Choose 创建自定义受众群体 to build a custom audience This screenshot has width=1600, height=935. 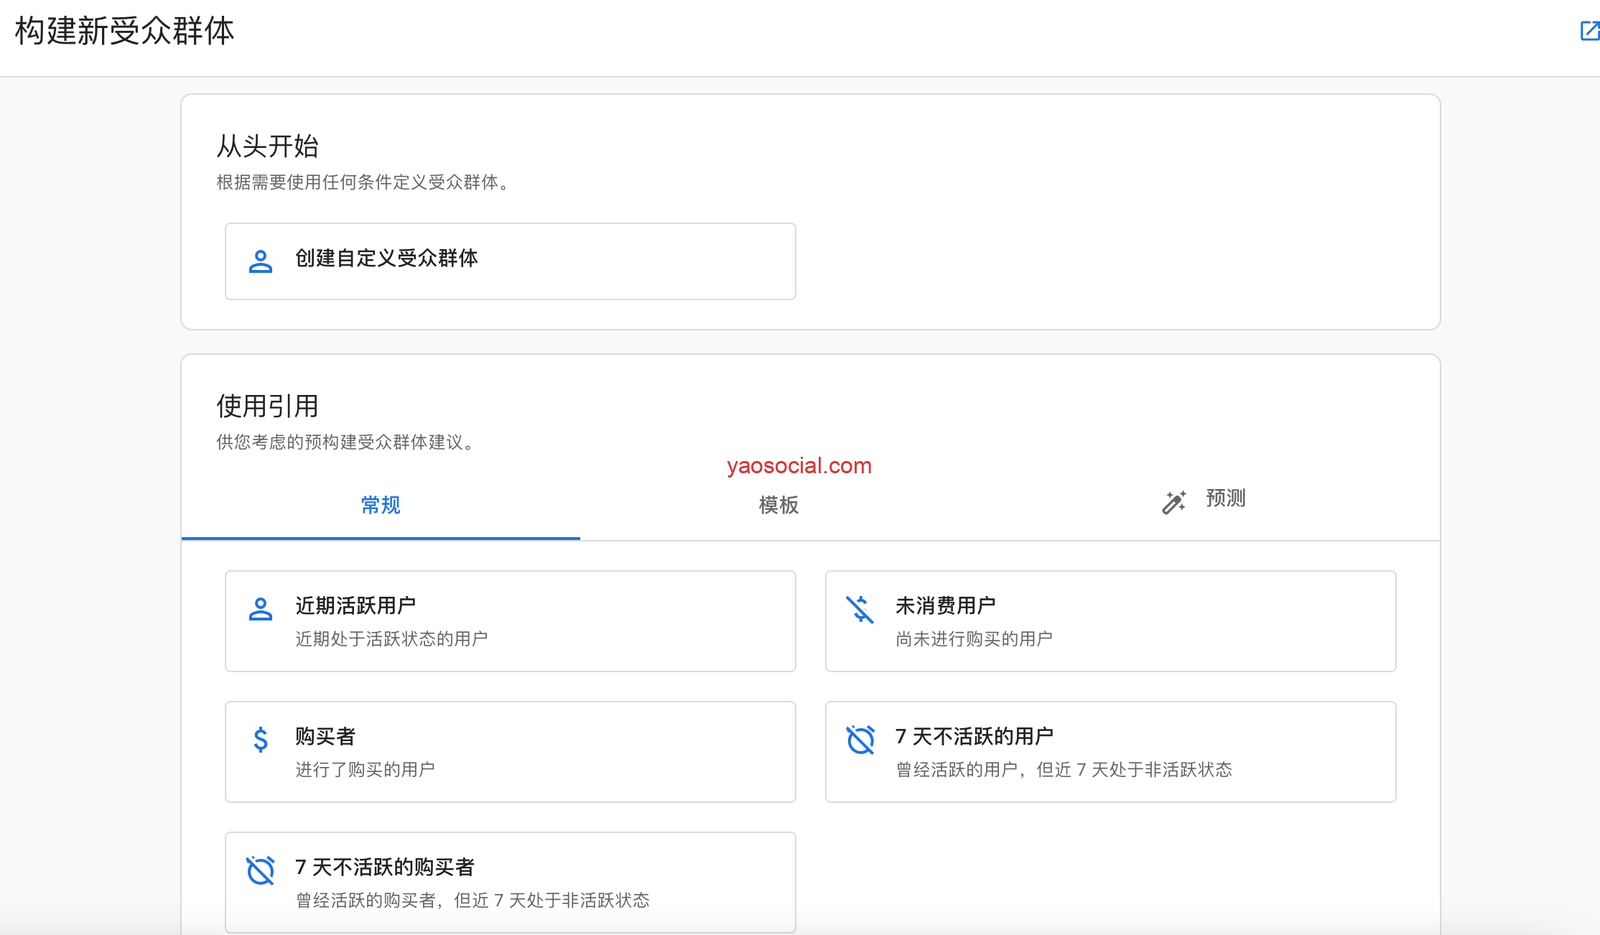pyautogui.click(x=386, y=258)
